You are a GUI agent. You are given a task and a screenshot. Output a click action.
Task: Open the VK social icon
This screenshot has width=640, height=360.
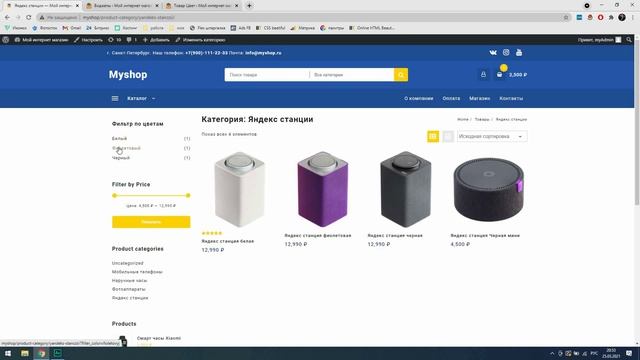point(493,53)
